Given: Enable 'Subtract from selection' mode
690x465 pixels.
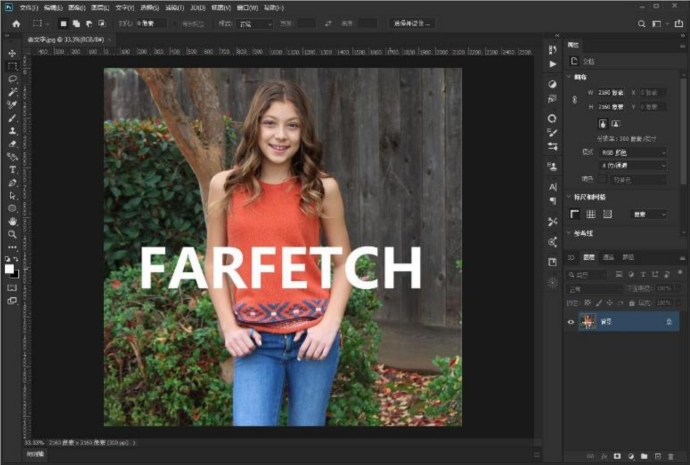Looking at the screenshot, I should pyautogui.click(x=89, y=24).
